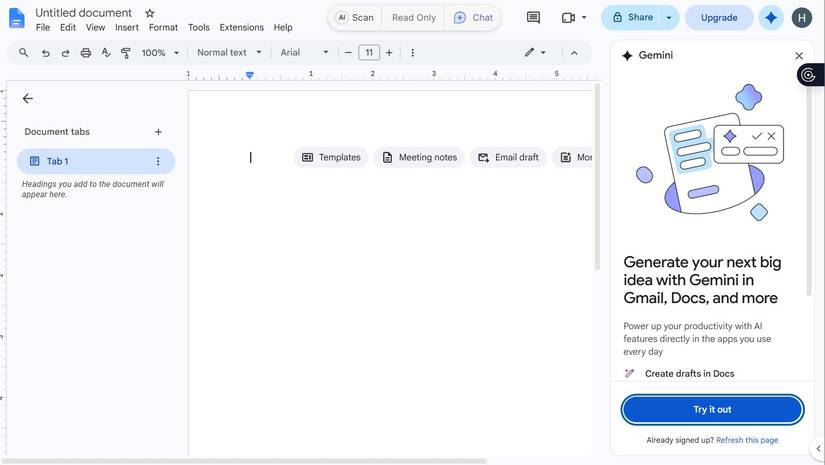Print the document
This screenshot has width=825, height=465.
[86, 53]
